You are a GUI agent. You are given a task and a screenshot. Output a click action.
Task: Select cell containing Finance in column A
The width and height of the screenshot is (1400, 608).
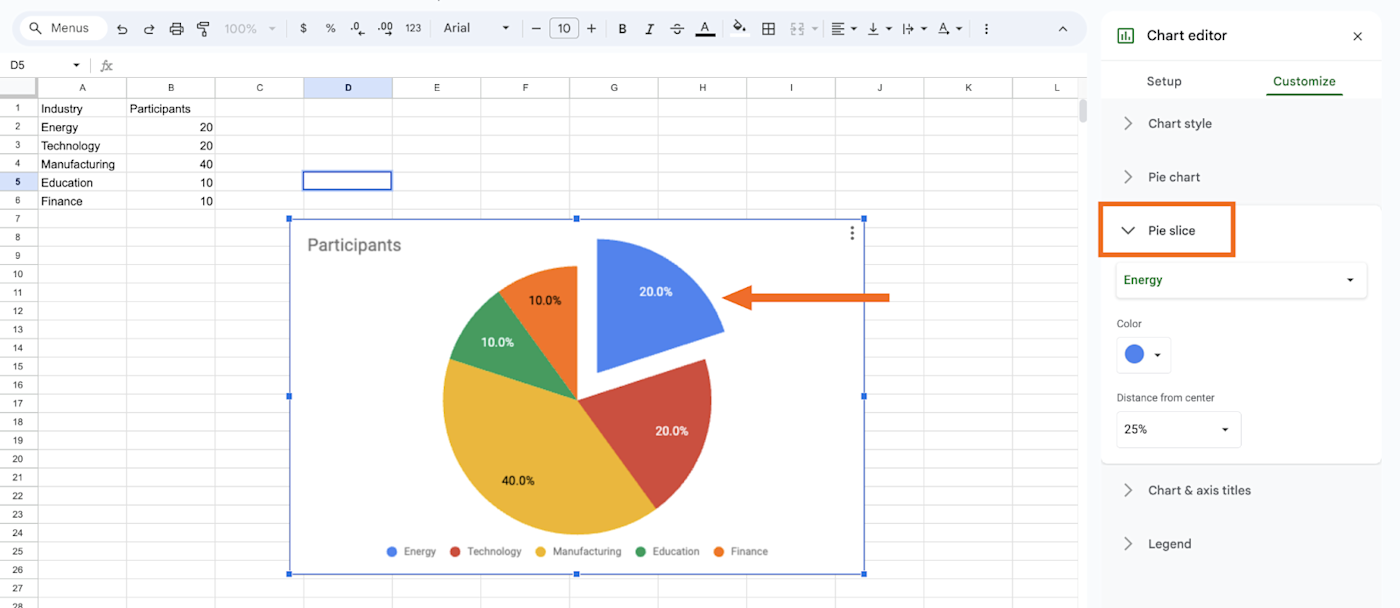pyautogui.click(x=82, y=201)
